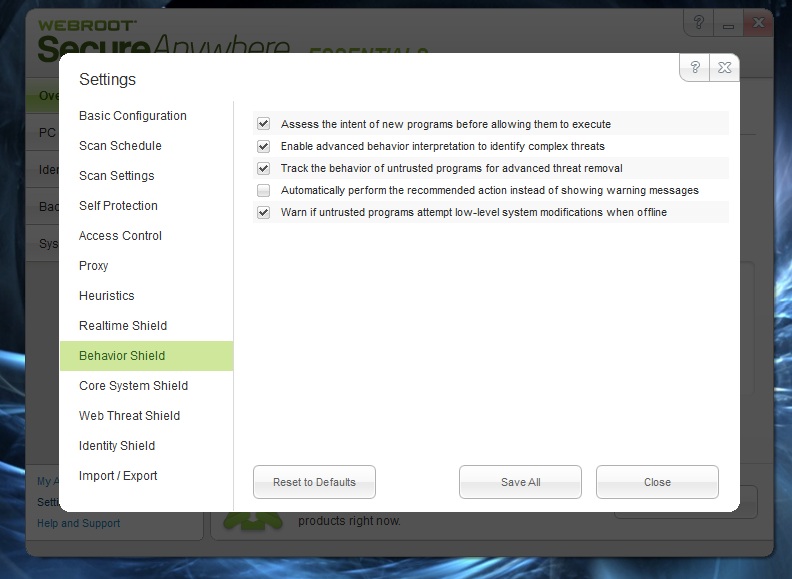Click the main window help question icon

699,23
